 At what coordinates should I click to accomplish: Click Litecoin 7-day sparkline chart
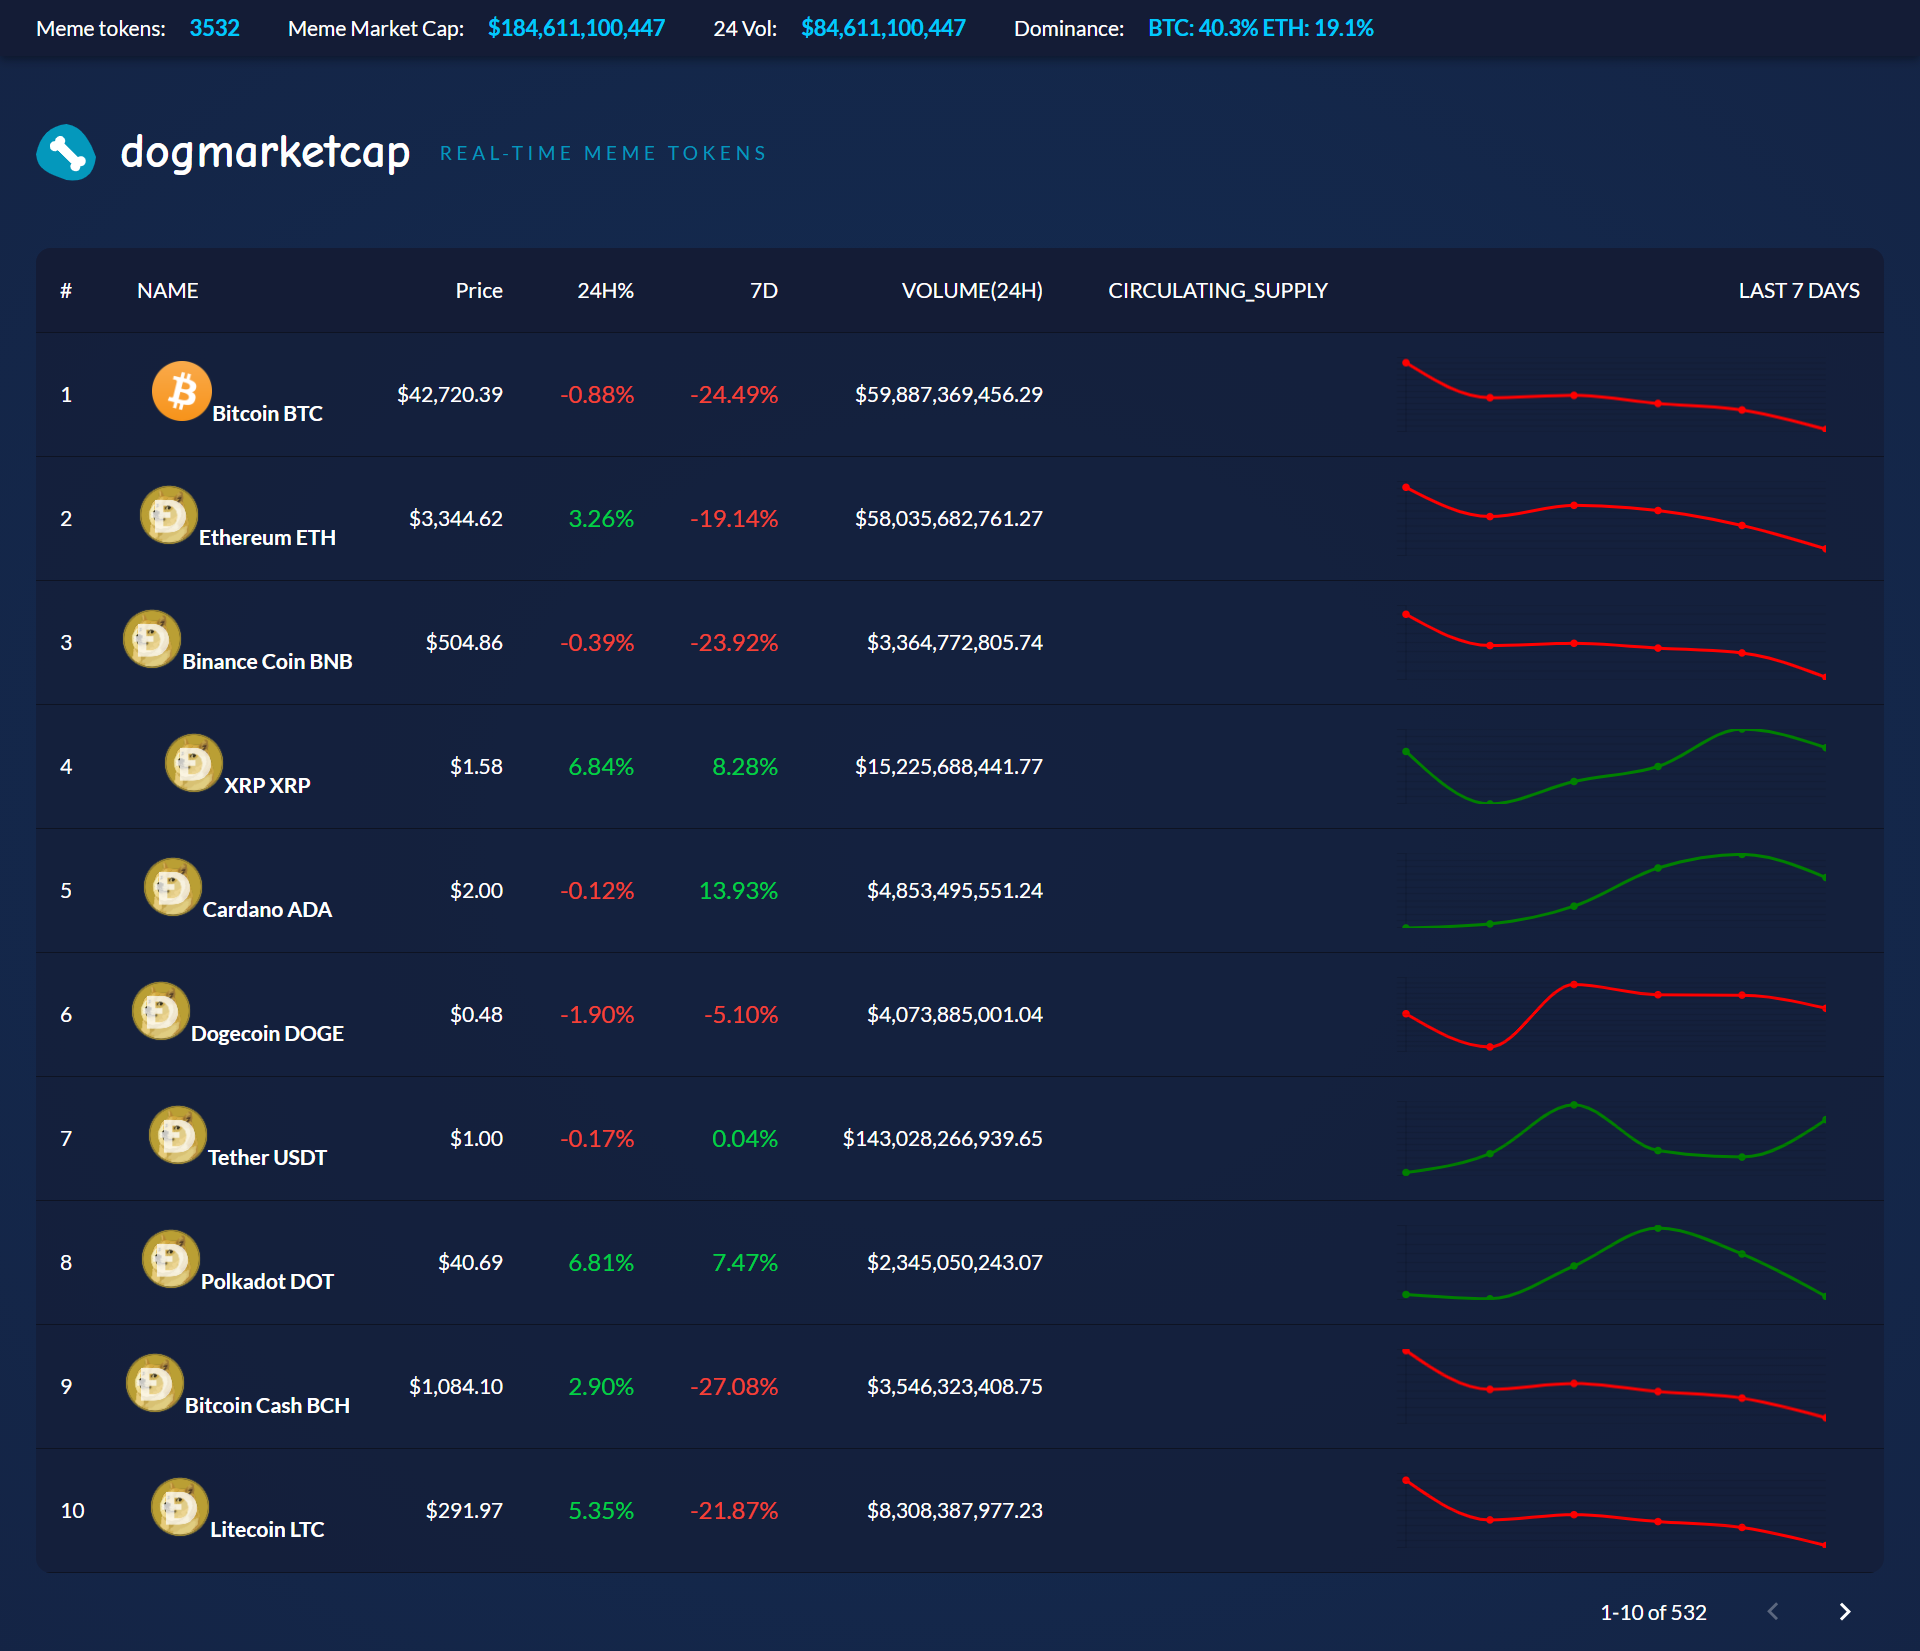point(1615,1511)
